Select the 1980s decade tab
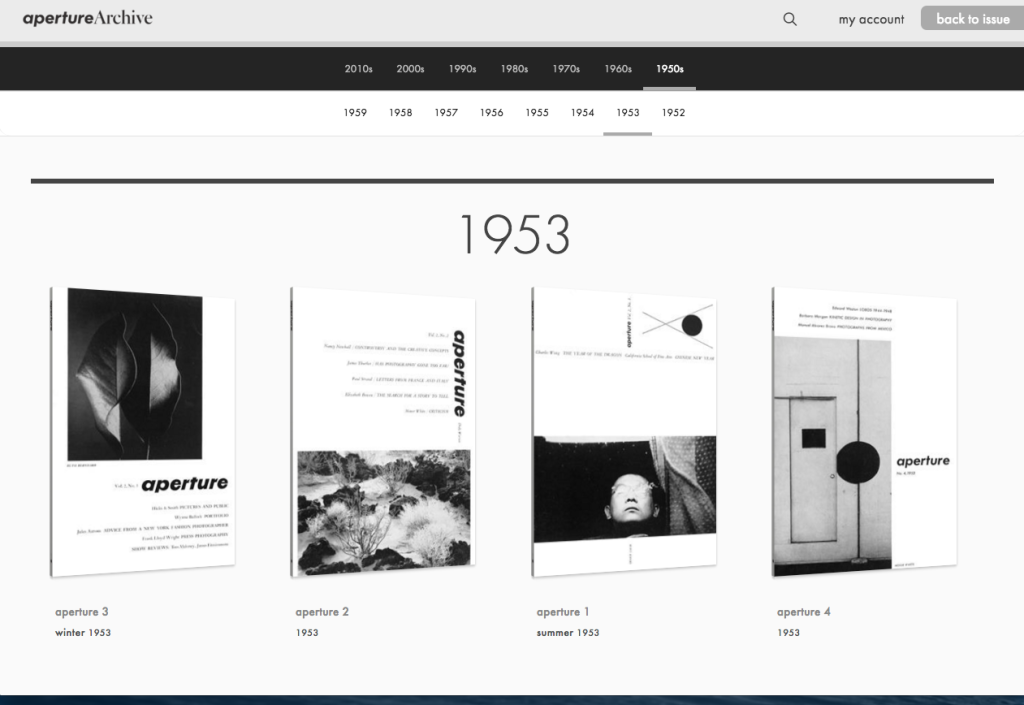 pyautogui.click(x=514, y=69)
